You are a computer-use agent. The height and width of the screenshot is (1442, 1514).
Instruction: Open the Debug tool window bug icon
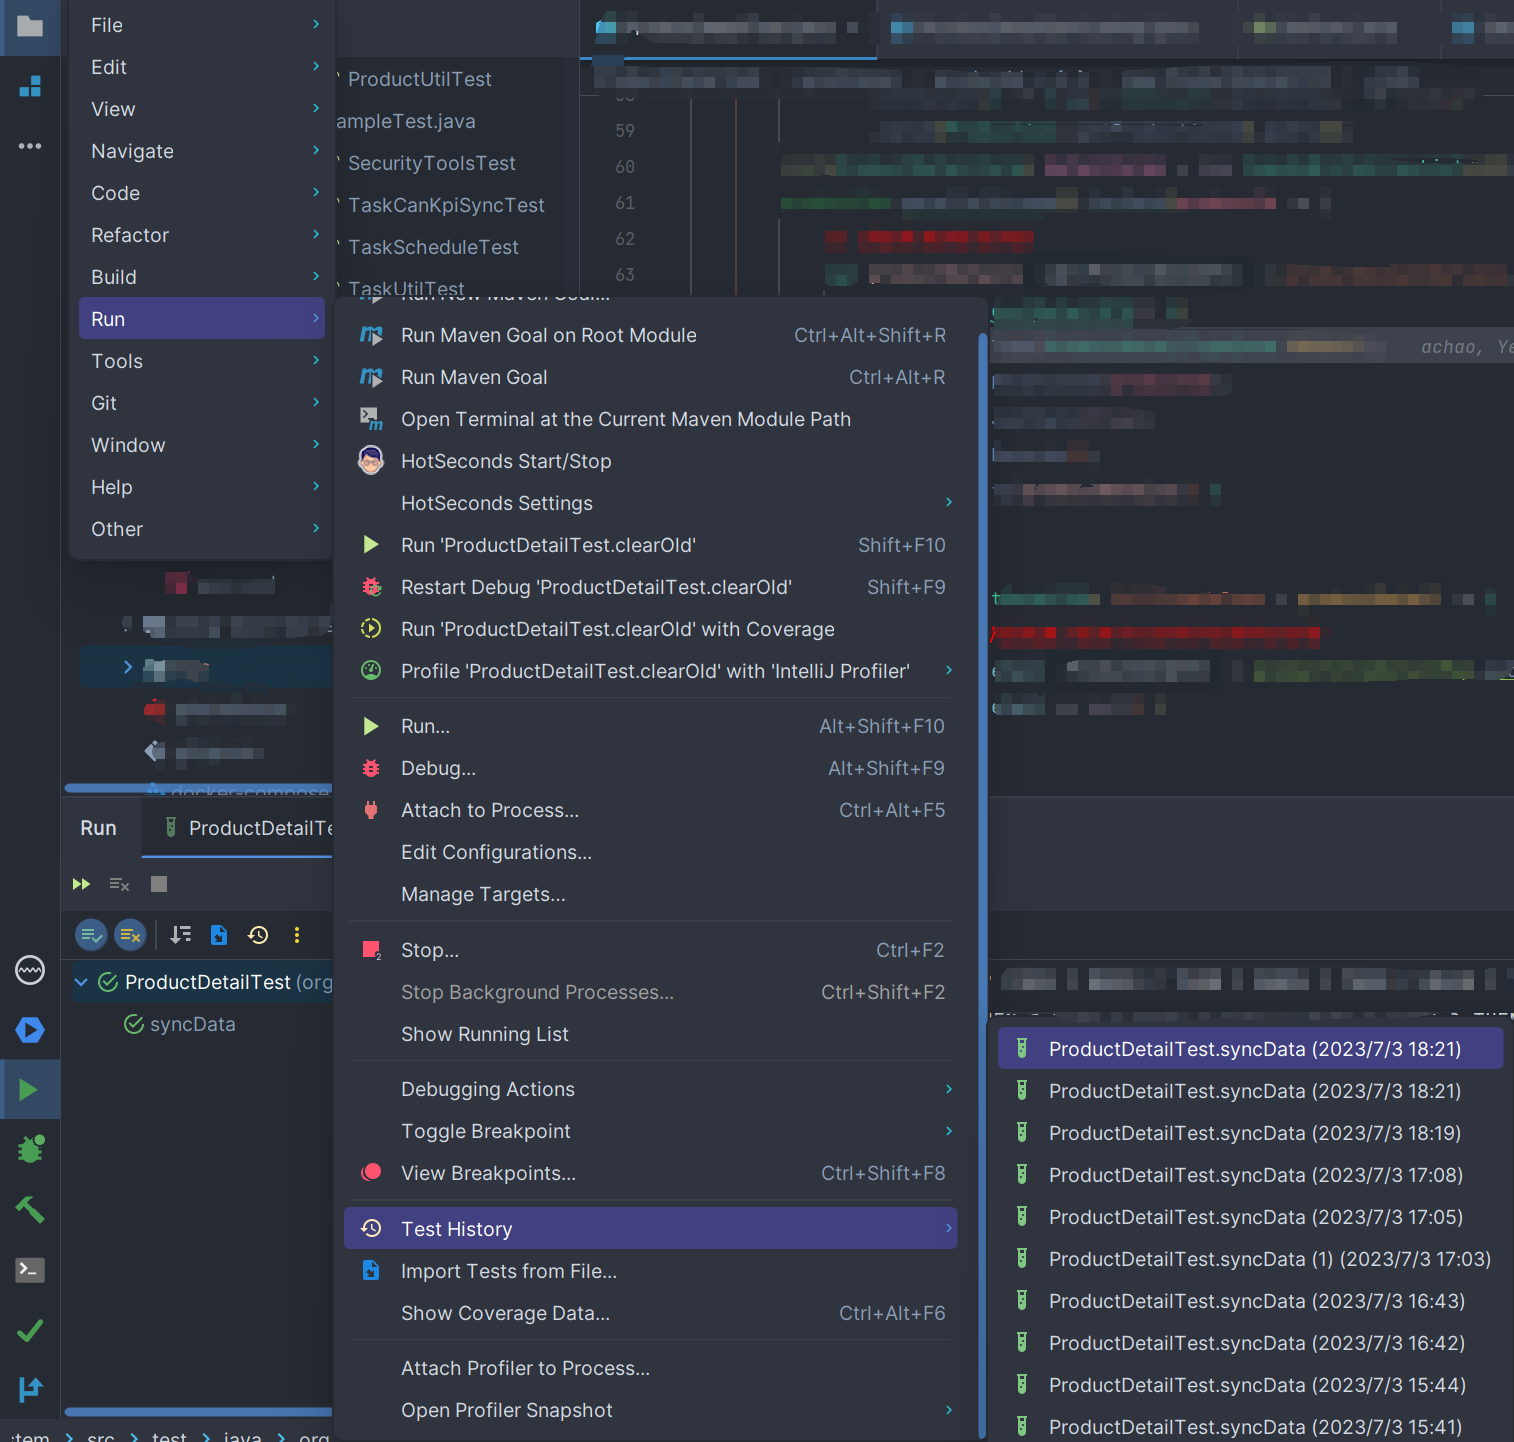click(x=30, y=1149)
